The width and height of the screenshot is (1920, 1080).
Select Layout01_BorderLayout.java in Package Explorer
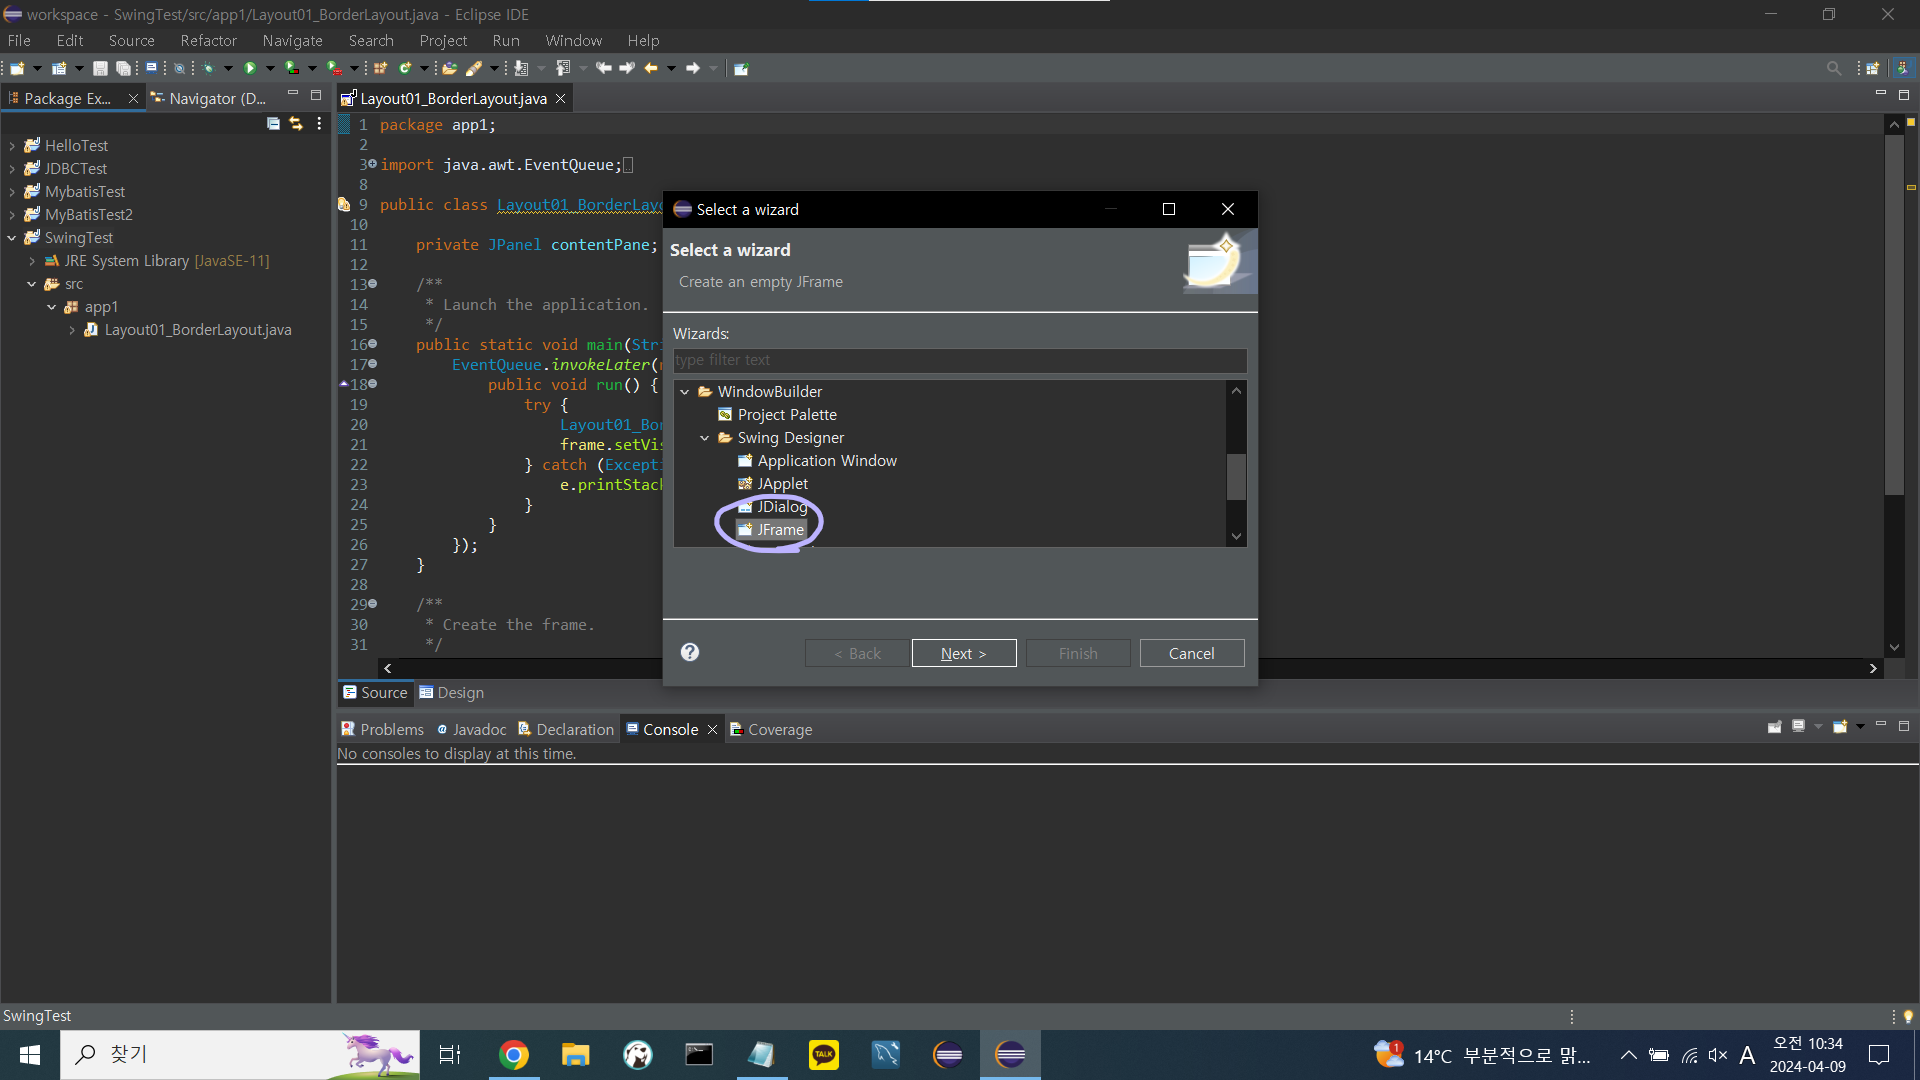click(x=188, y=330)
